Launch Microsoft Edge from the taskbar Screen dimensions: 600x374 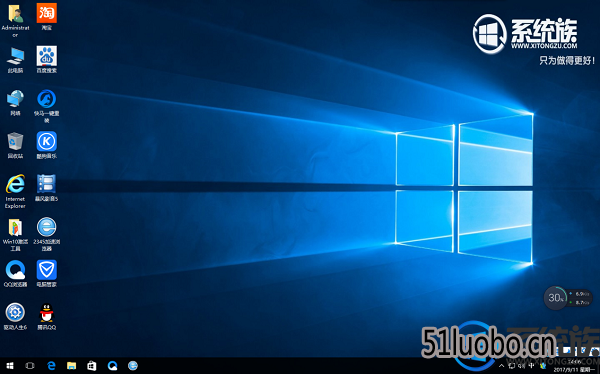(x=51, y=366)
